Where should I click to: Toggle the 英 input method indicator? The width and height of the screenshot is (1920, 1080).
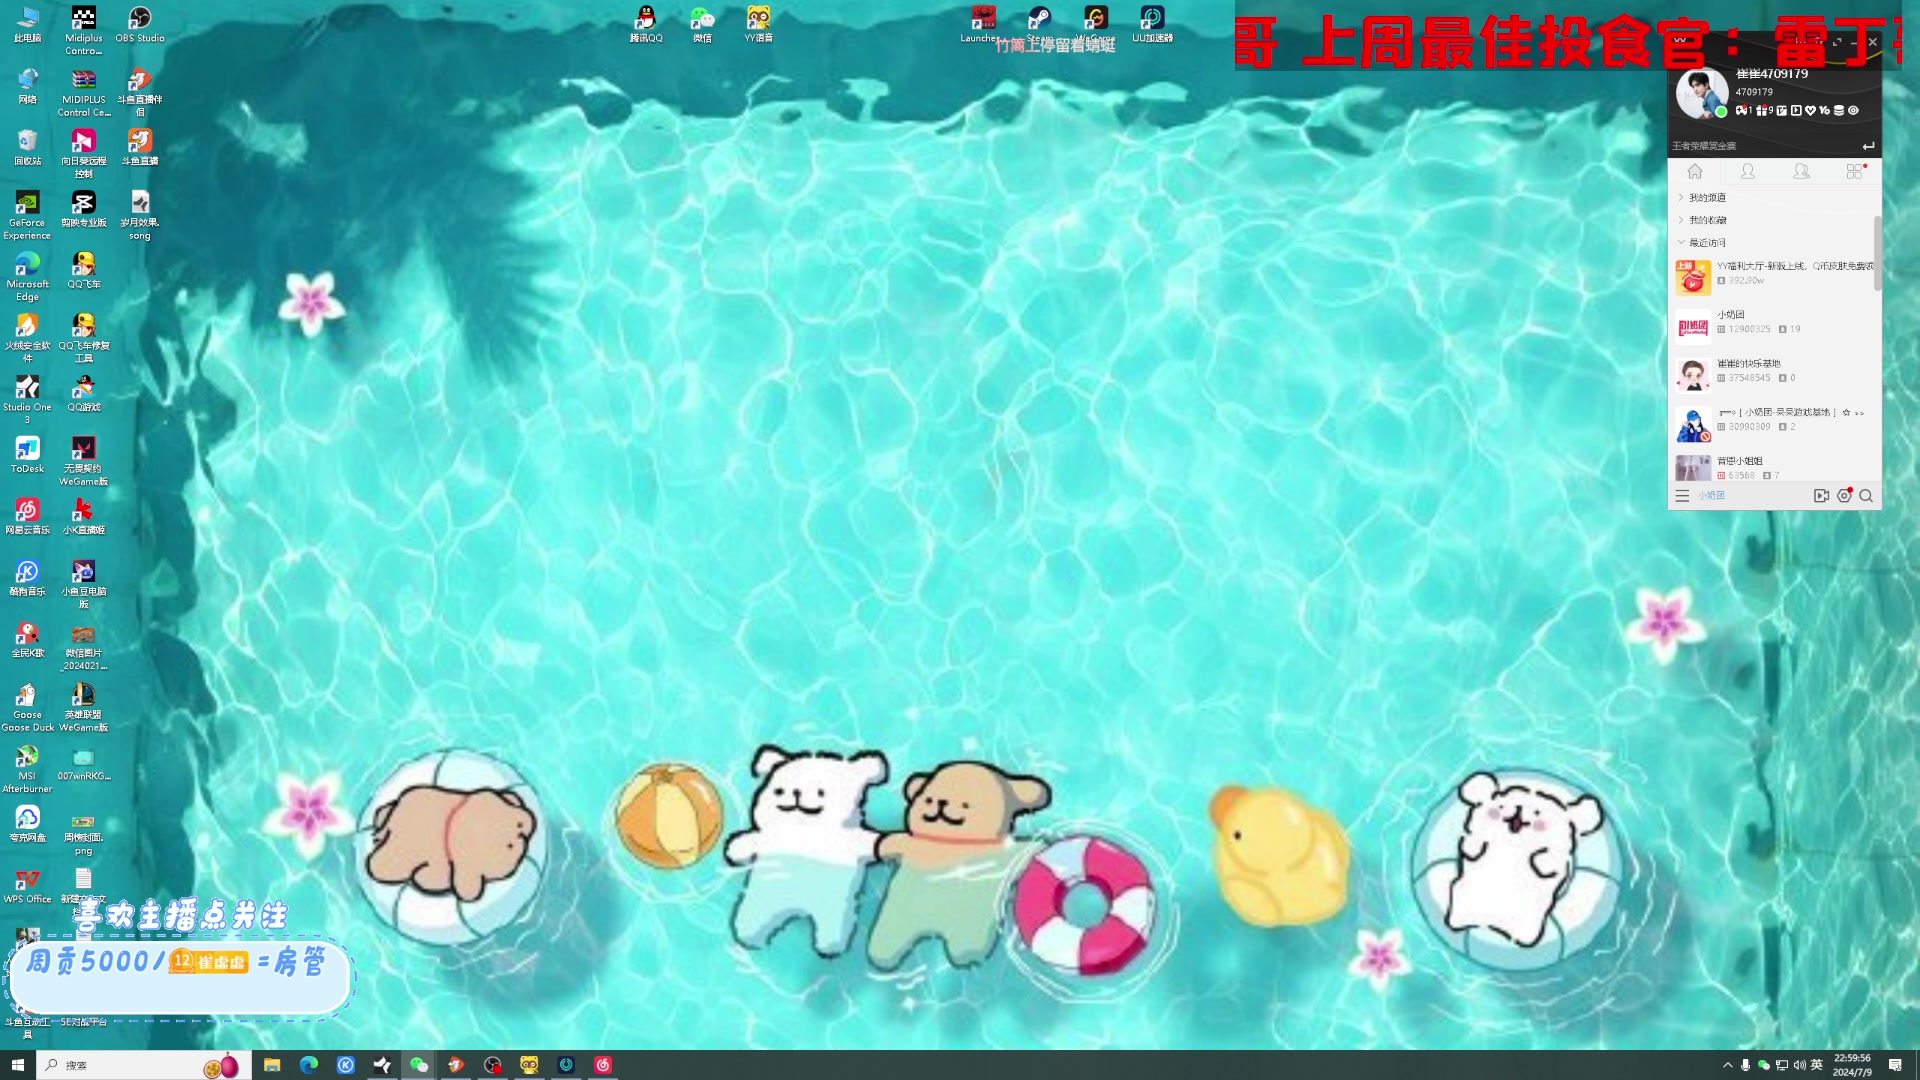point(1817,1065)
